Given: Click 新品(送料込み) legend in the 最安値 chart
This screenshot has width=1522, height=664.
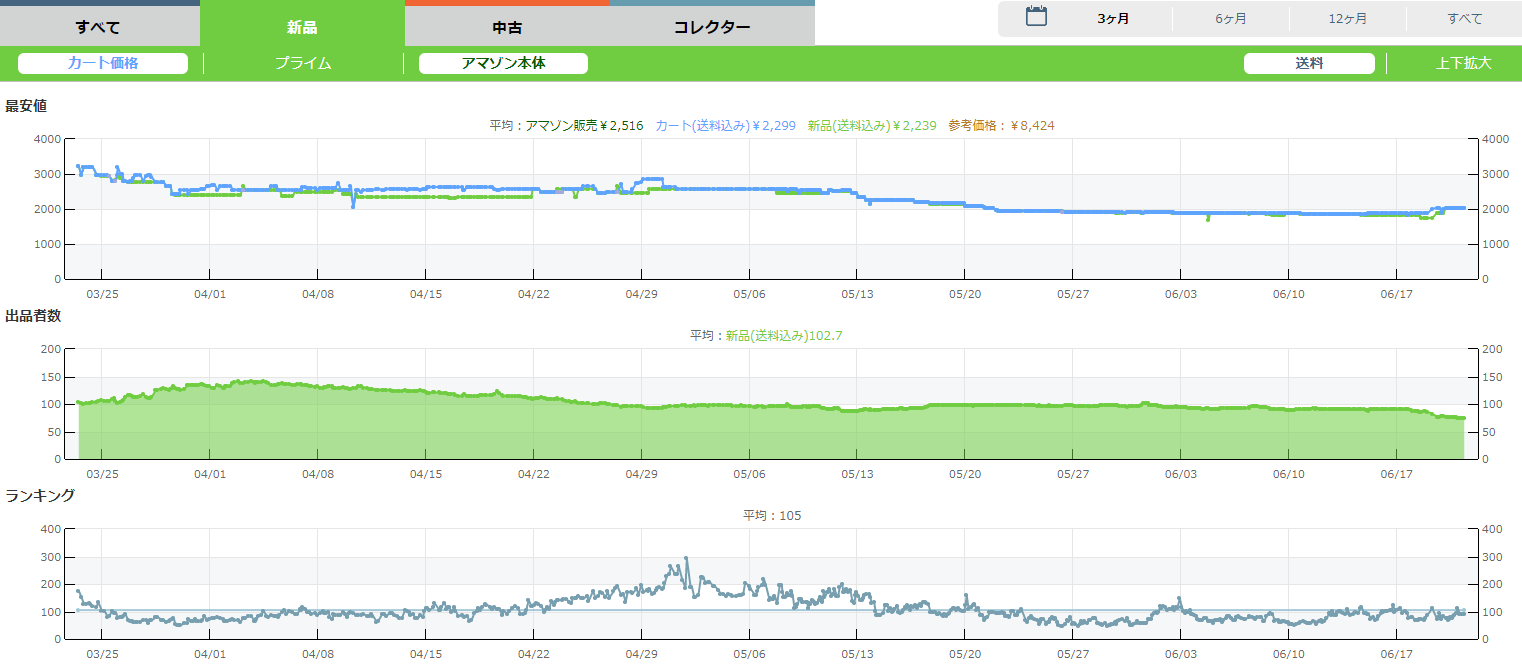Looking at the screenshot, I should click(871, 125).
